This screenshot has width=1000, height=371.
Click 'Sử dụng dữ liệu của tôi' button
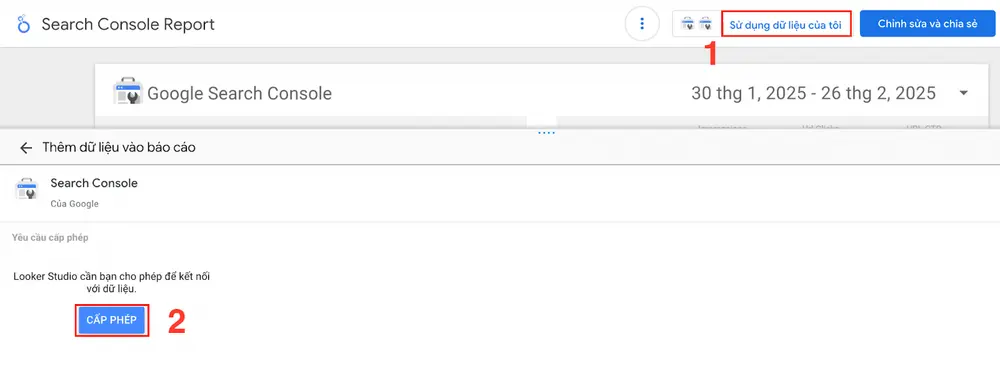point(786,24)
